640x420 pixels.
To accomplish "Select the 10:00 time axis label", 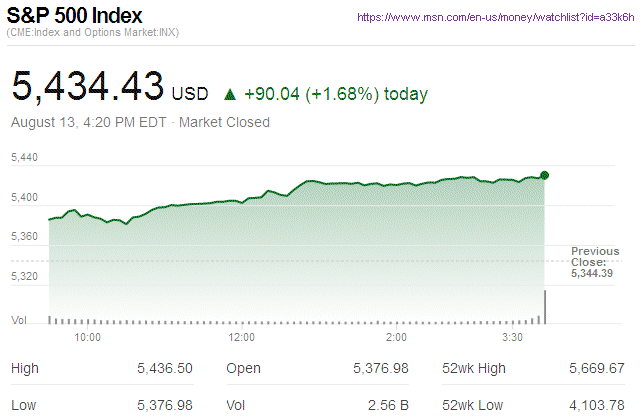I will (x=88, y=338).
